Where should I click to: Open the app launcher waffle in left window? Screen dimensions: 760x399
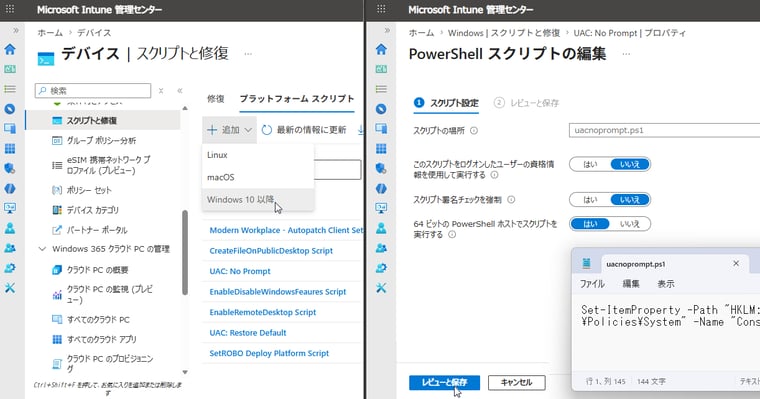(10, 9)
